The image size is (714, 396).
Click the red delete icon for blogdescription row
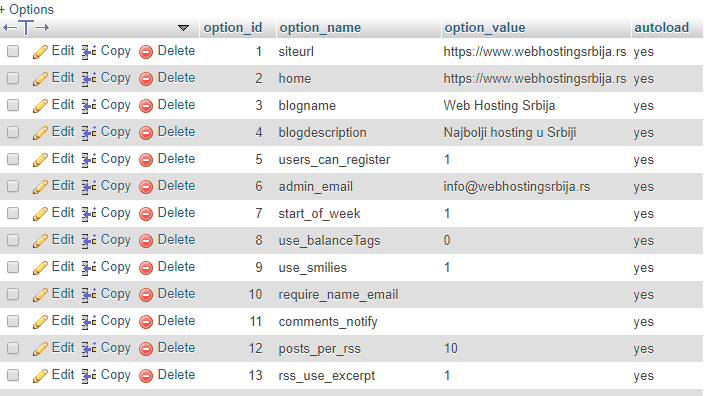click(146, 133)
